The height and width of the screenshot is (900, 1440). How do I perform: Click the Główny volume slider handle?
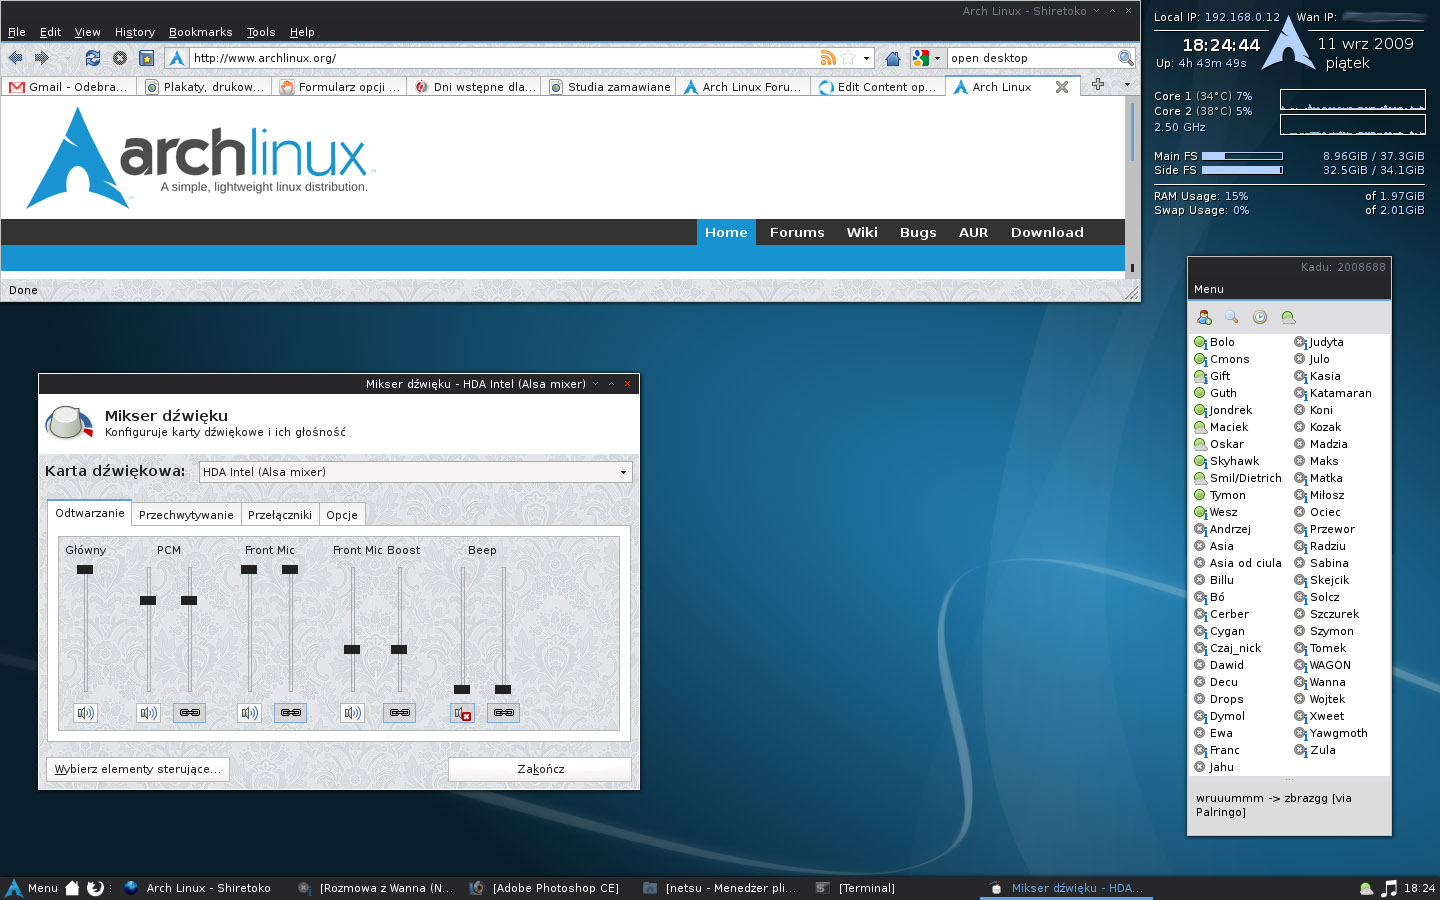[85, 570]
